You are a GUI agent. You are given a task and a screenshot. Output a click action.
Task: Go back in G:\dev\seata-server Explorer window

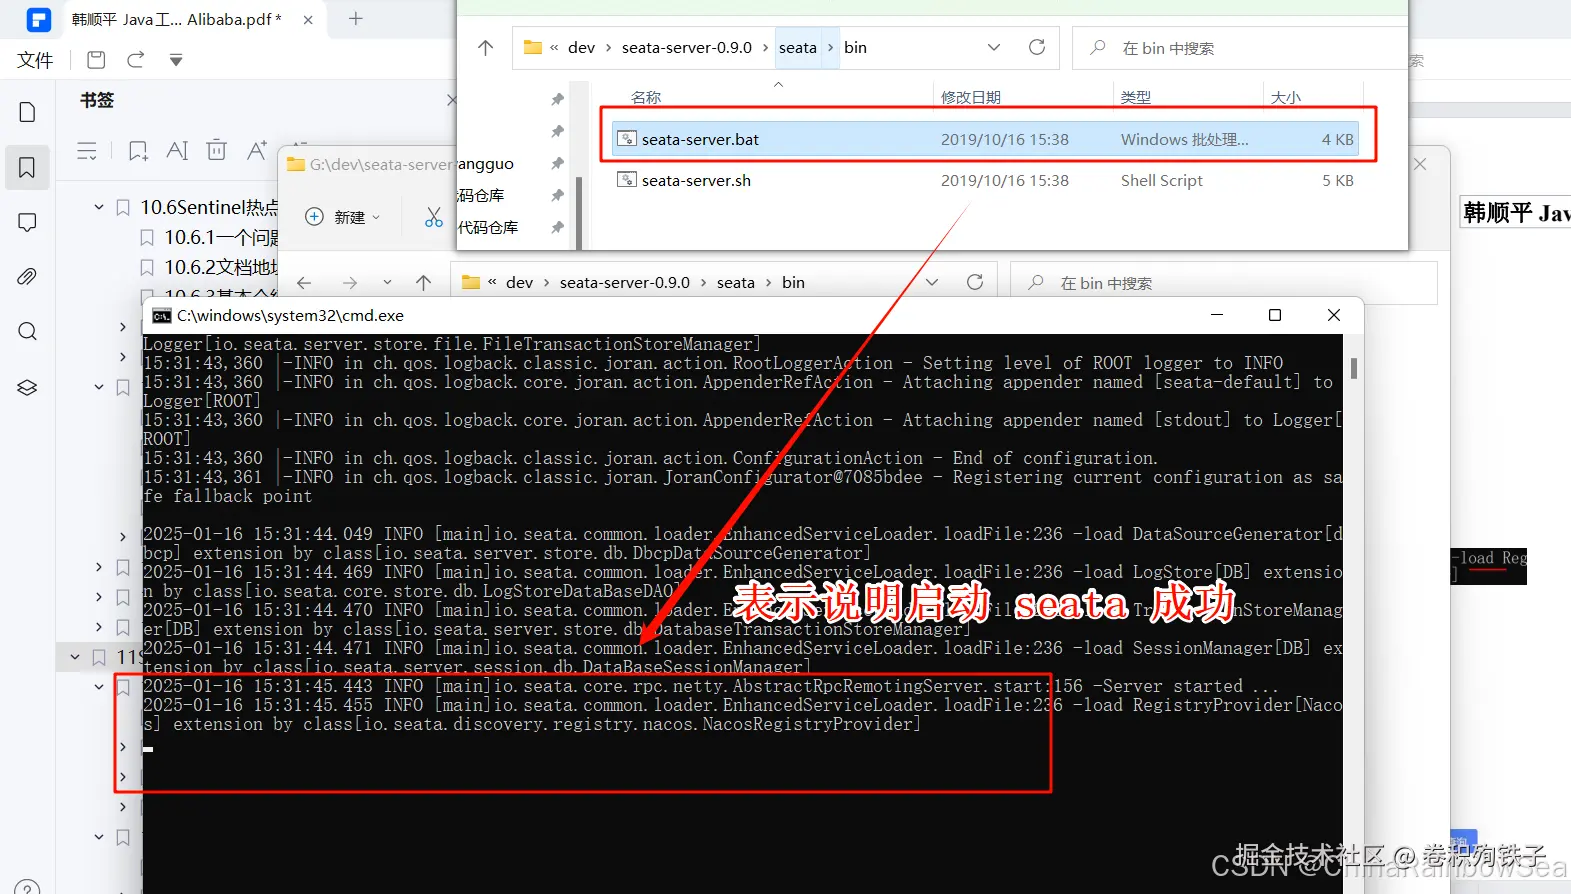[304, 283]
